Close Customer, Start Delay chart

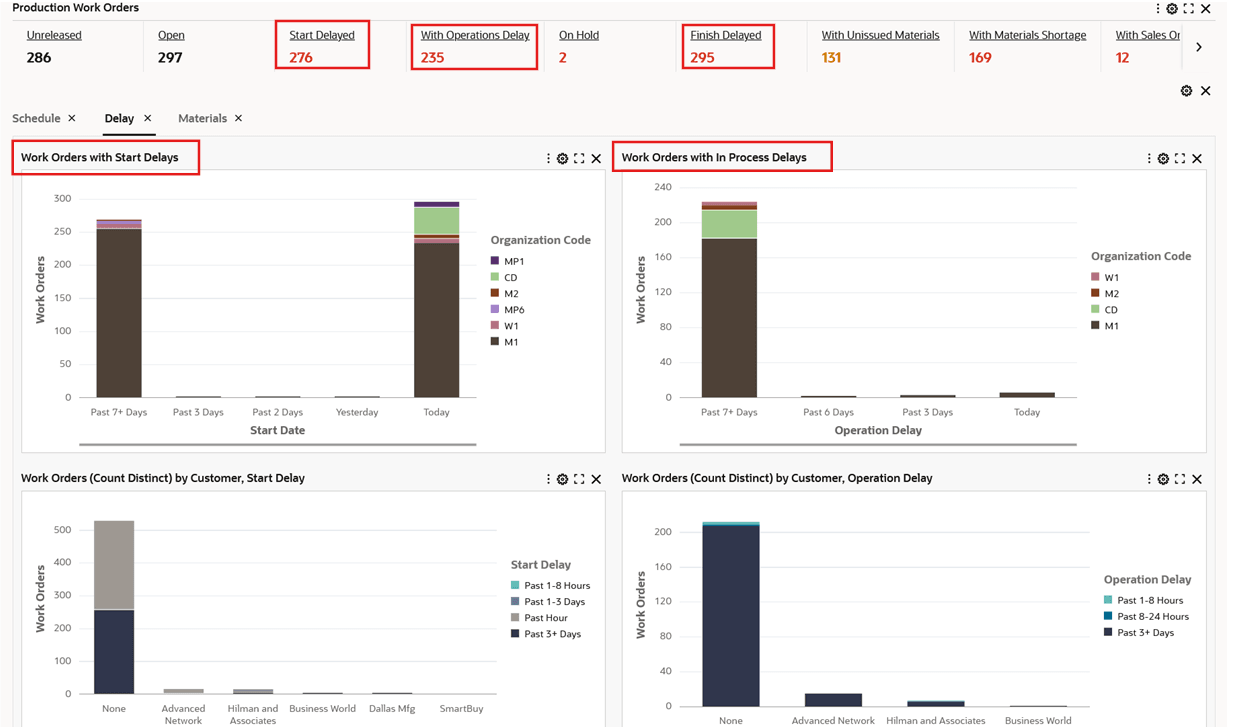click(597, 479)
